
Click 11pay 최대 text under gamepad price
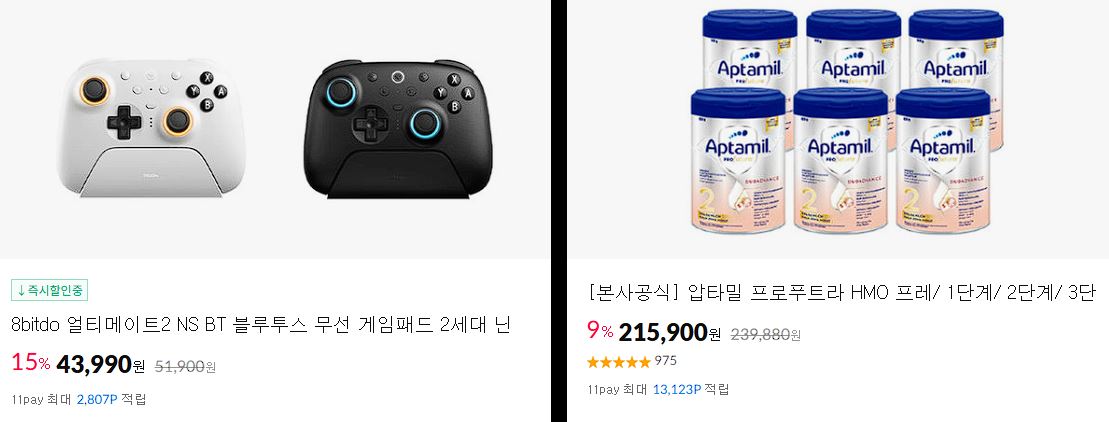tap(42, 399)
